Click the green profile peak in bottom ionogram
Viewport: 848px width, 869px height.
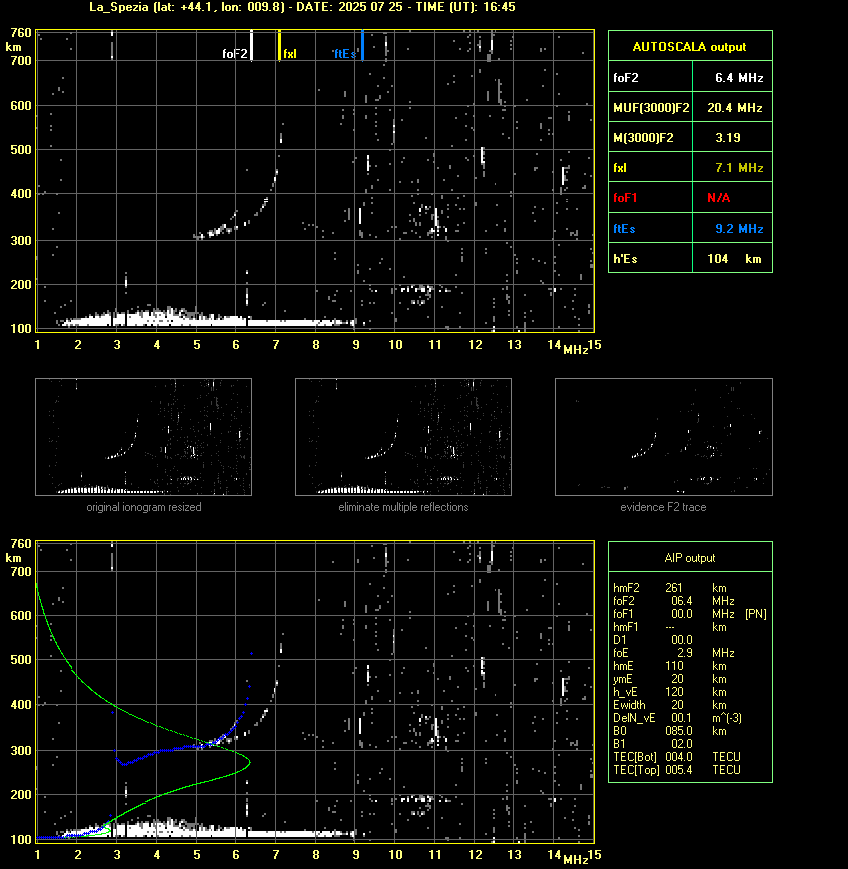[249, 762]
